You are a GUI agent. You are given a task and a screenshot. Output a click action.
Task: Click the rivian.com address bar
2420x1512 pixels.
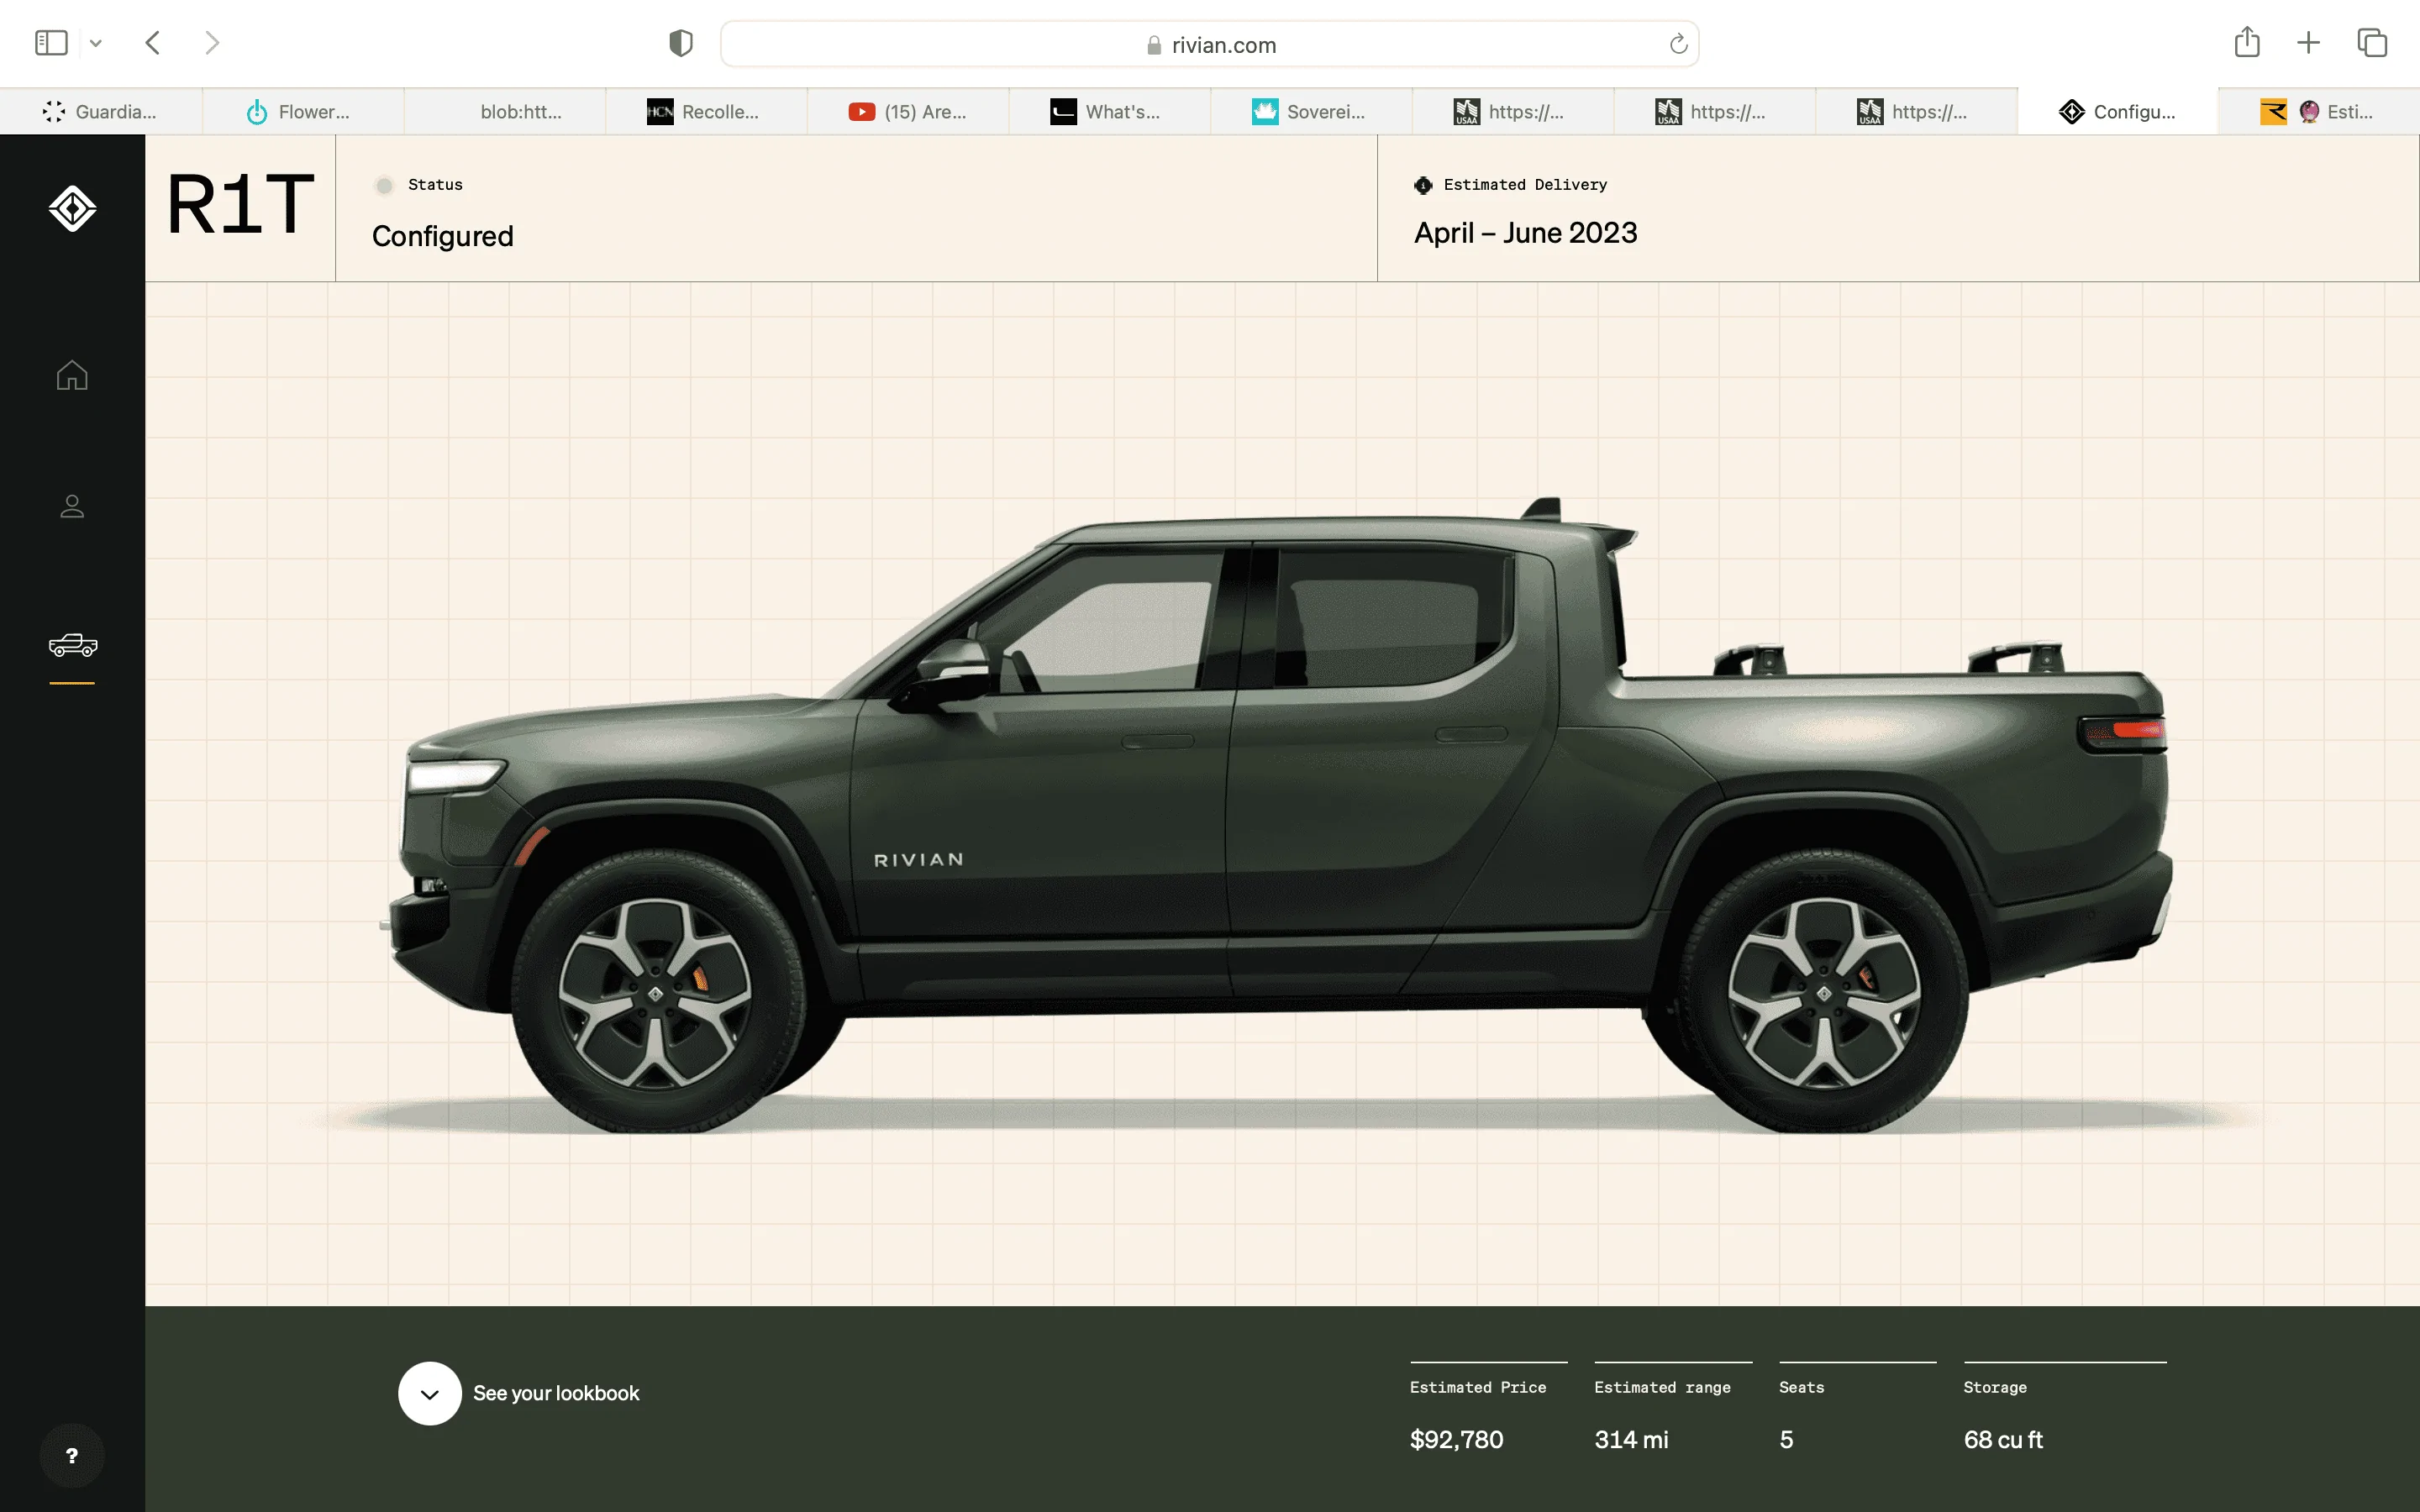1210,44
